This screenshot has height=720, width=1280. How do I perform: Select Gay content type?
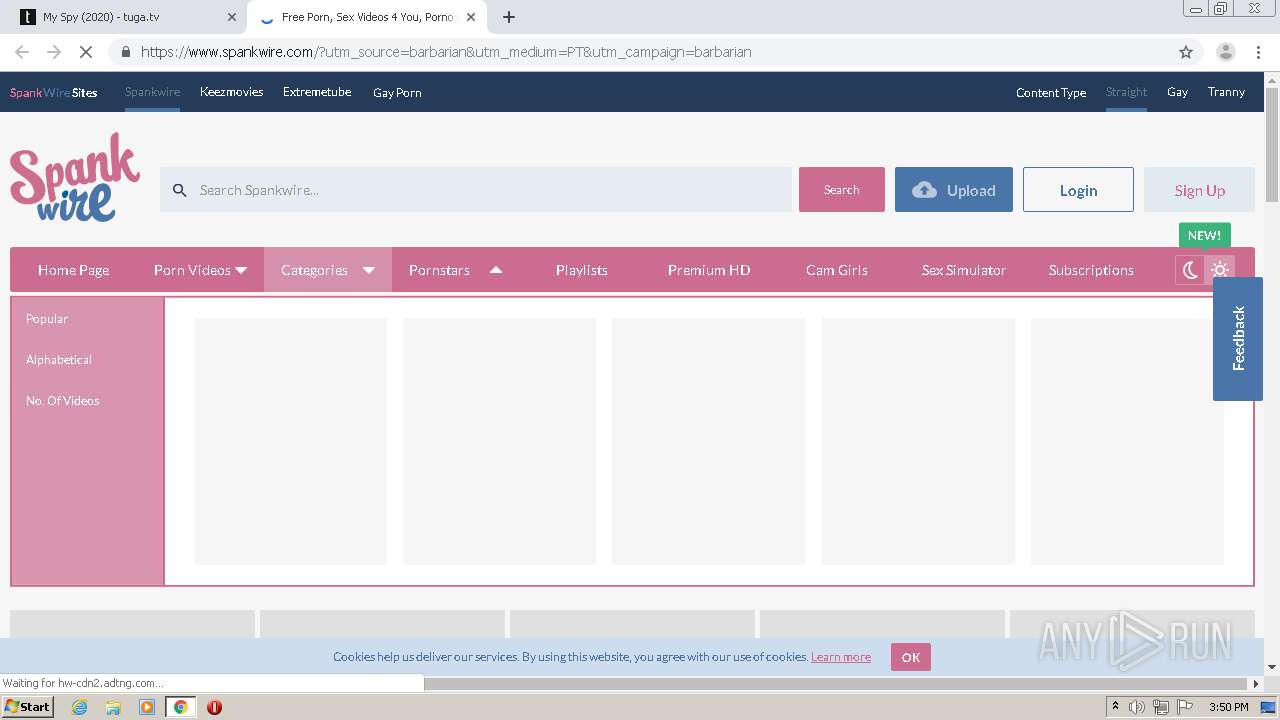coord(1177,92)
